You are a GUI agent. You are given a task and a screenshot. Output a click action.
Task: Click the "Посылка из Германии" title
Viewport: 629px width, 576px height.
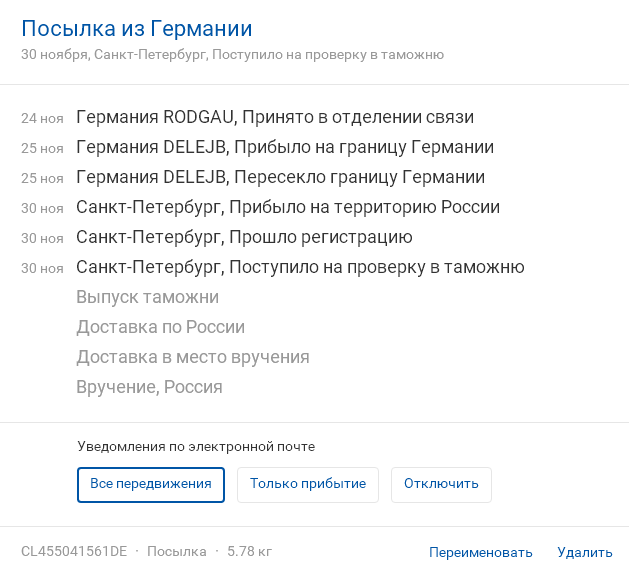point(137,29)
